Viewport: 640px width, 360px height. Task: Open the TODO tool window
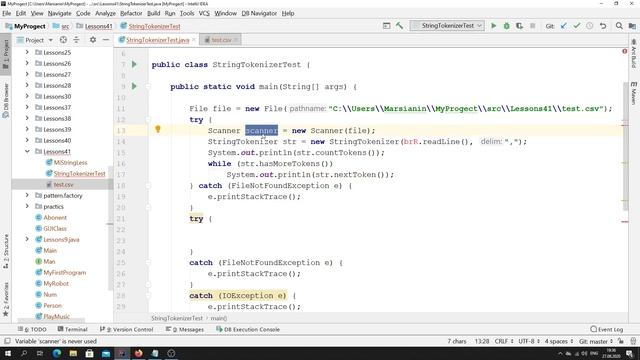click(x=32, y=329)
